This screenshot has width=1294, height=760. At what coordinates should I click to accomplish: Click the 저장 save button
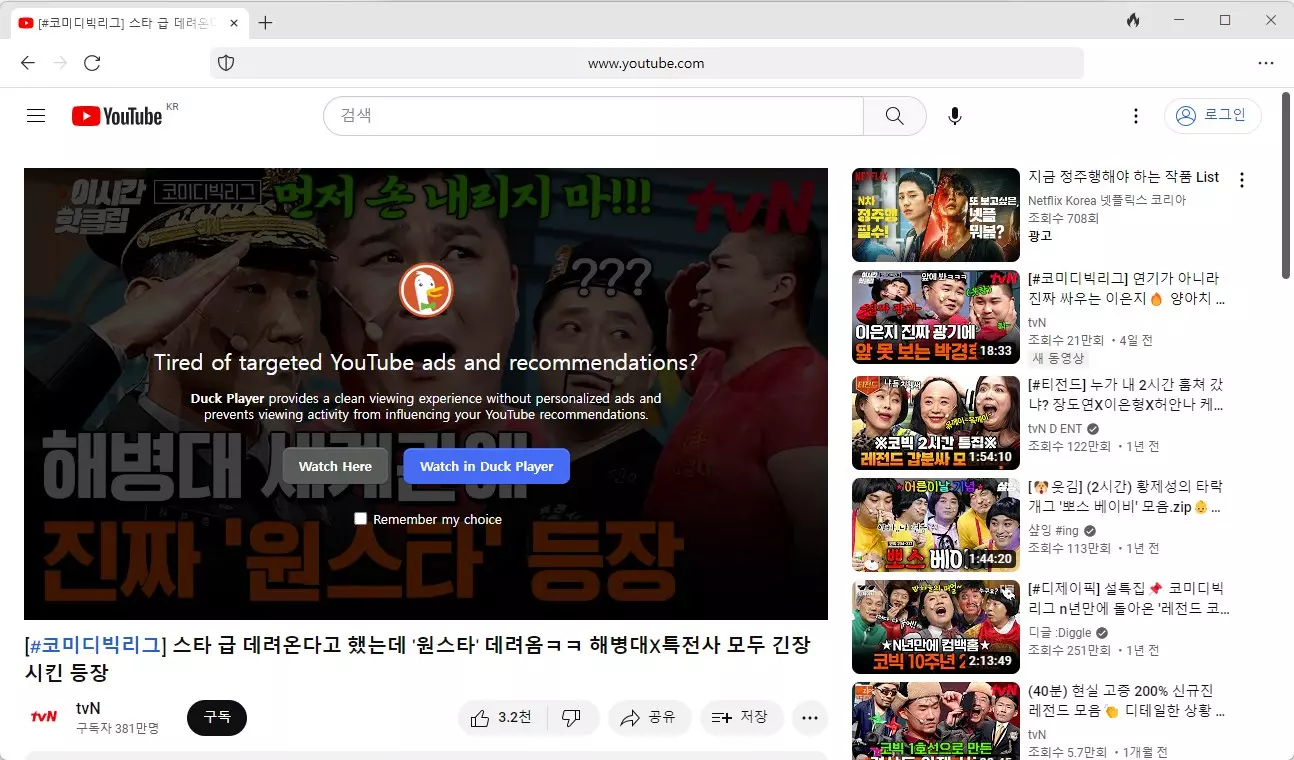point(740,717)
